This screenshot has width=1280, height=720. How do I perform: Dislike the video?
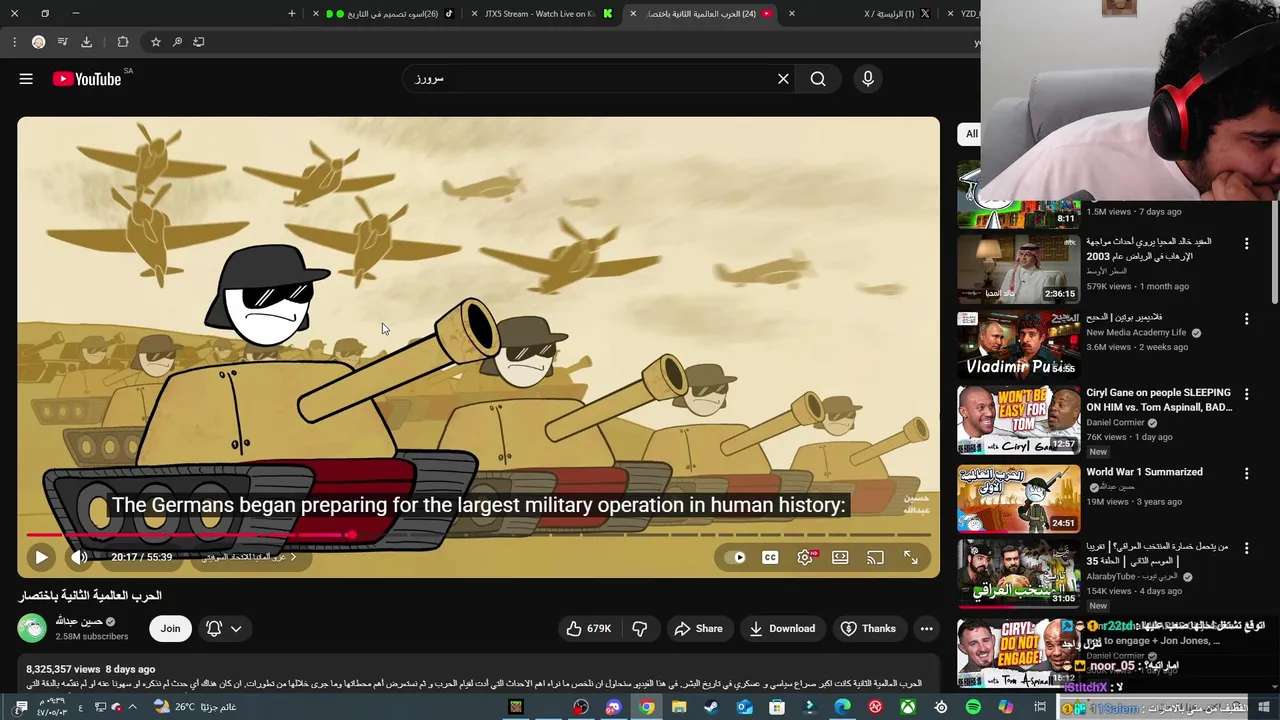tap(640, 628)
